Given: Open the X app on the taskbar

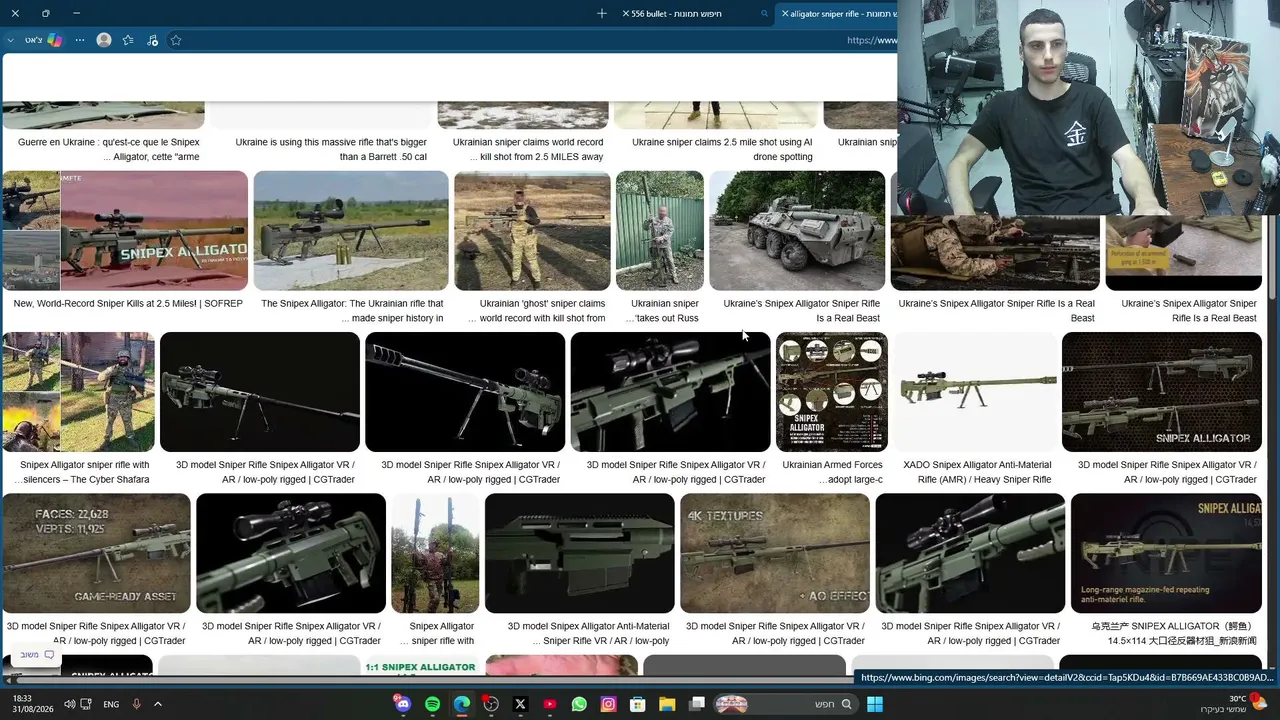Looking at the screenshot, I should (520, 704).
